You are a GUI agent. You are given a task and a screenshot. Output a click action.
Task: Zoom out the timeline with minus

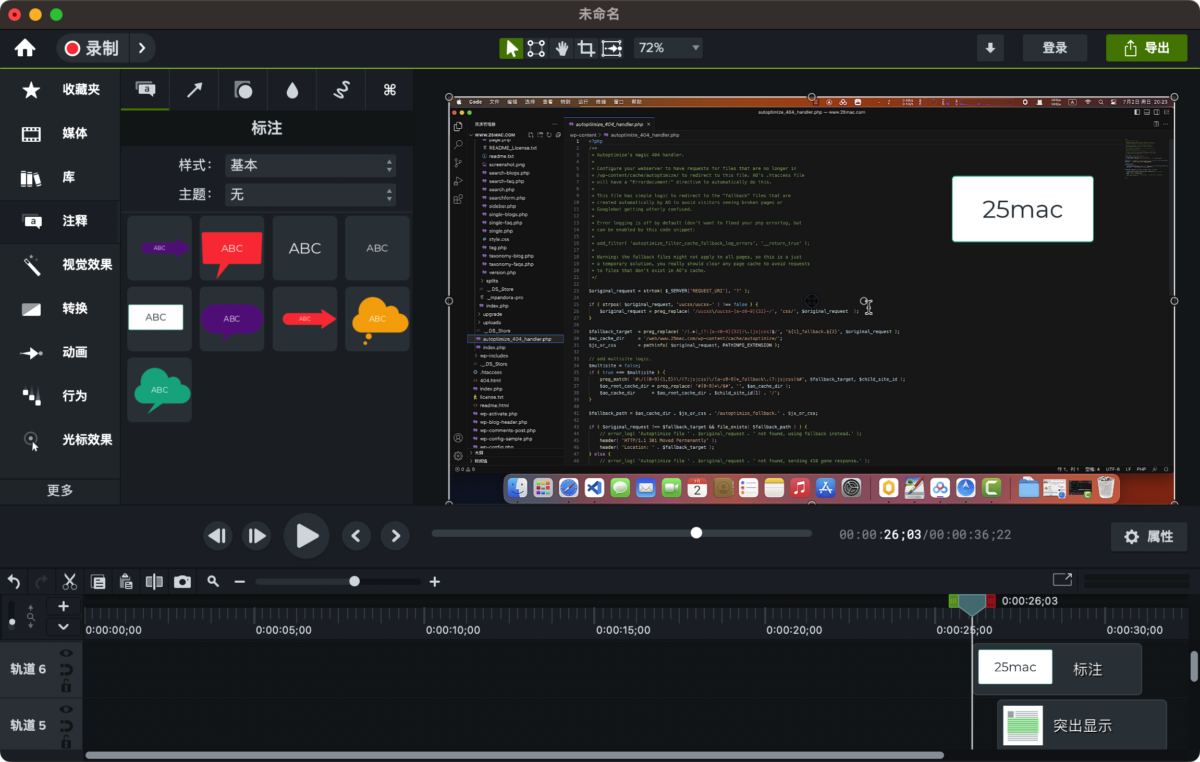click(x=240, y=581)
